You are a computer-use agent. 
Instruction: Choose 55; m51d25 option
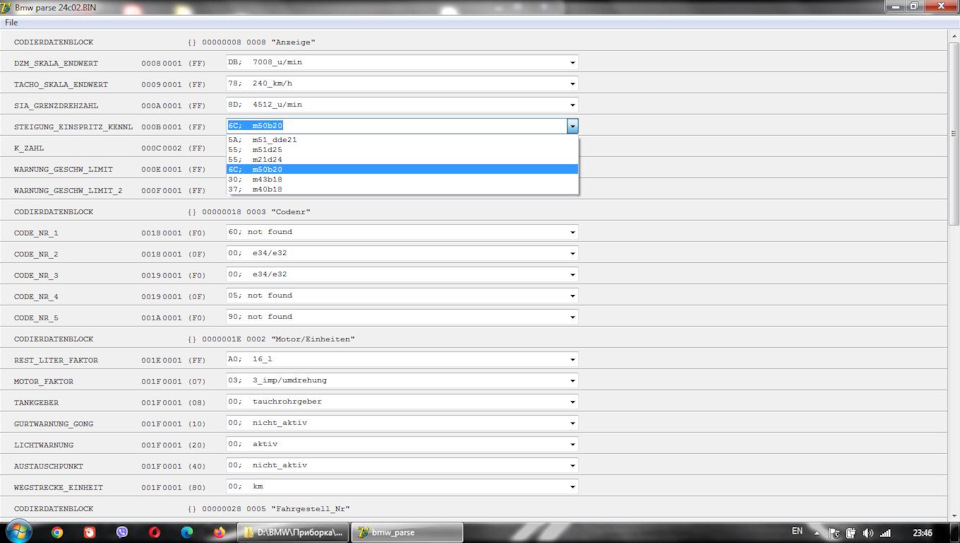pyautogui.click(x=402, y=149)
